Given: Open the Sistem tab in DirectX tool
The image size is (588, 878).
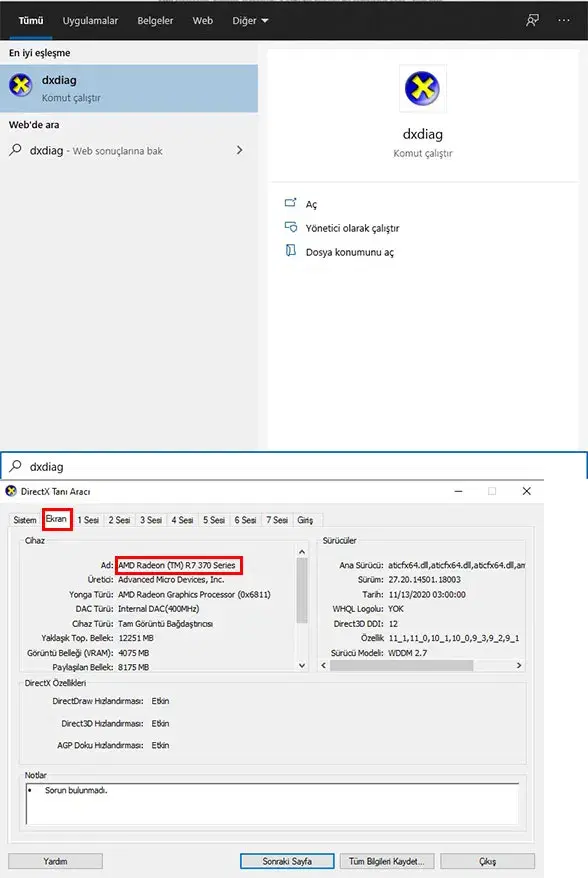Looking at the screenshot, I should (25, 520).
